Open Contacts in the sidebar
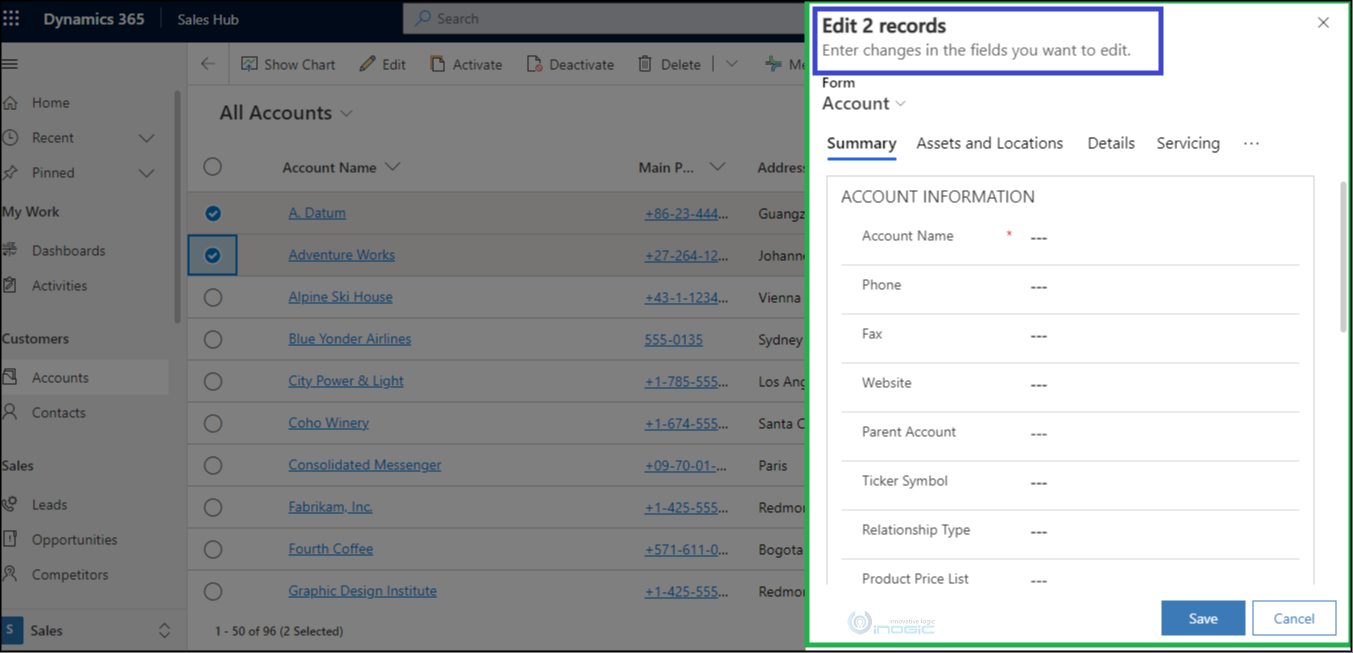 (x=84, y=412)
